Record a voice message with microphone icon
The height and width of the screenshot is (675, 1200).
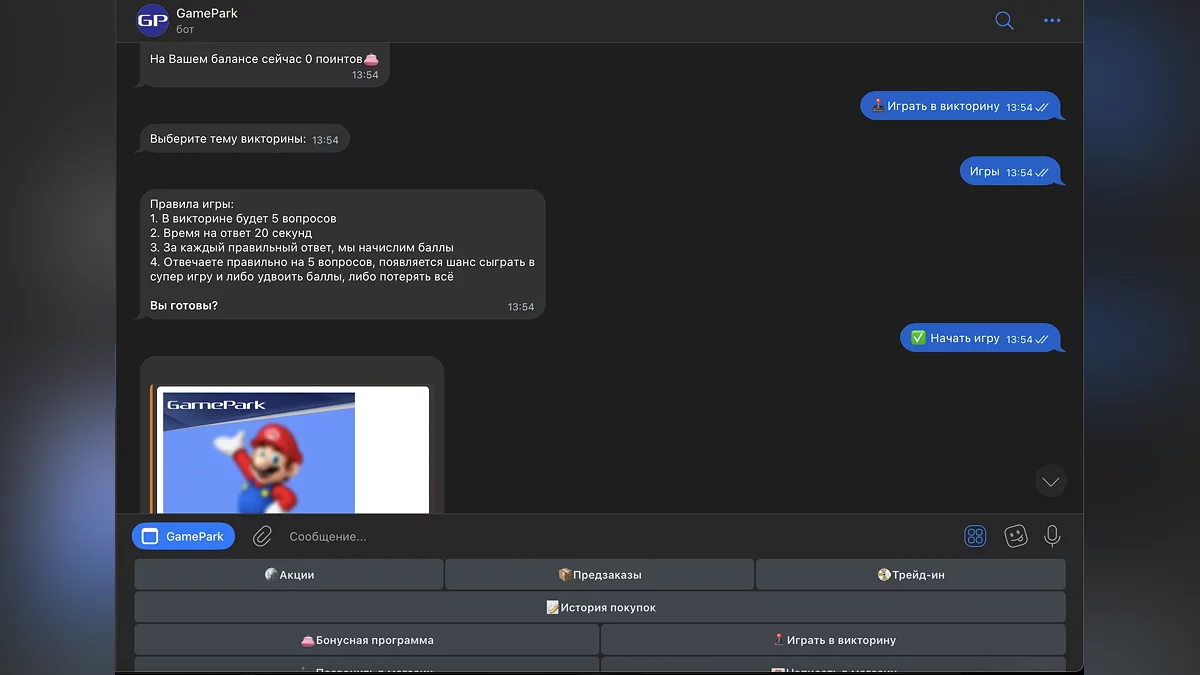coord(1052,537)
